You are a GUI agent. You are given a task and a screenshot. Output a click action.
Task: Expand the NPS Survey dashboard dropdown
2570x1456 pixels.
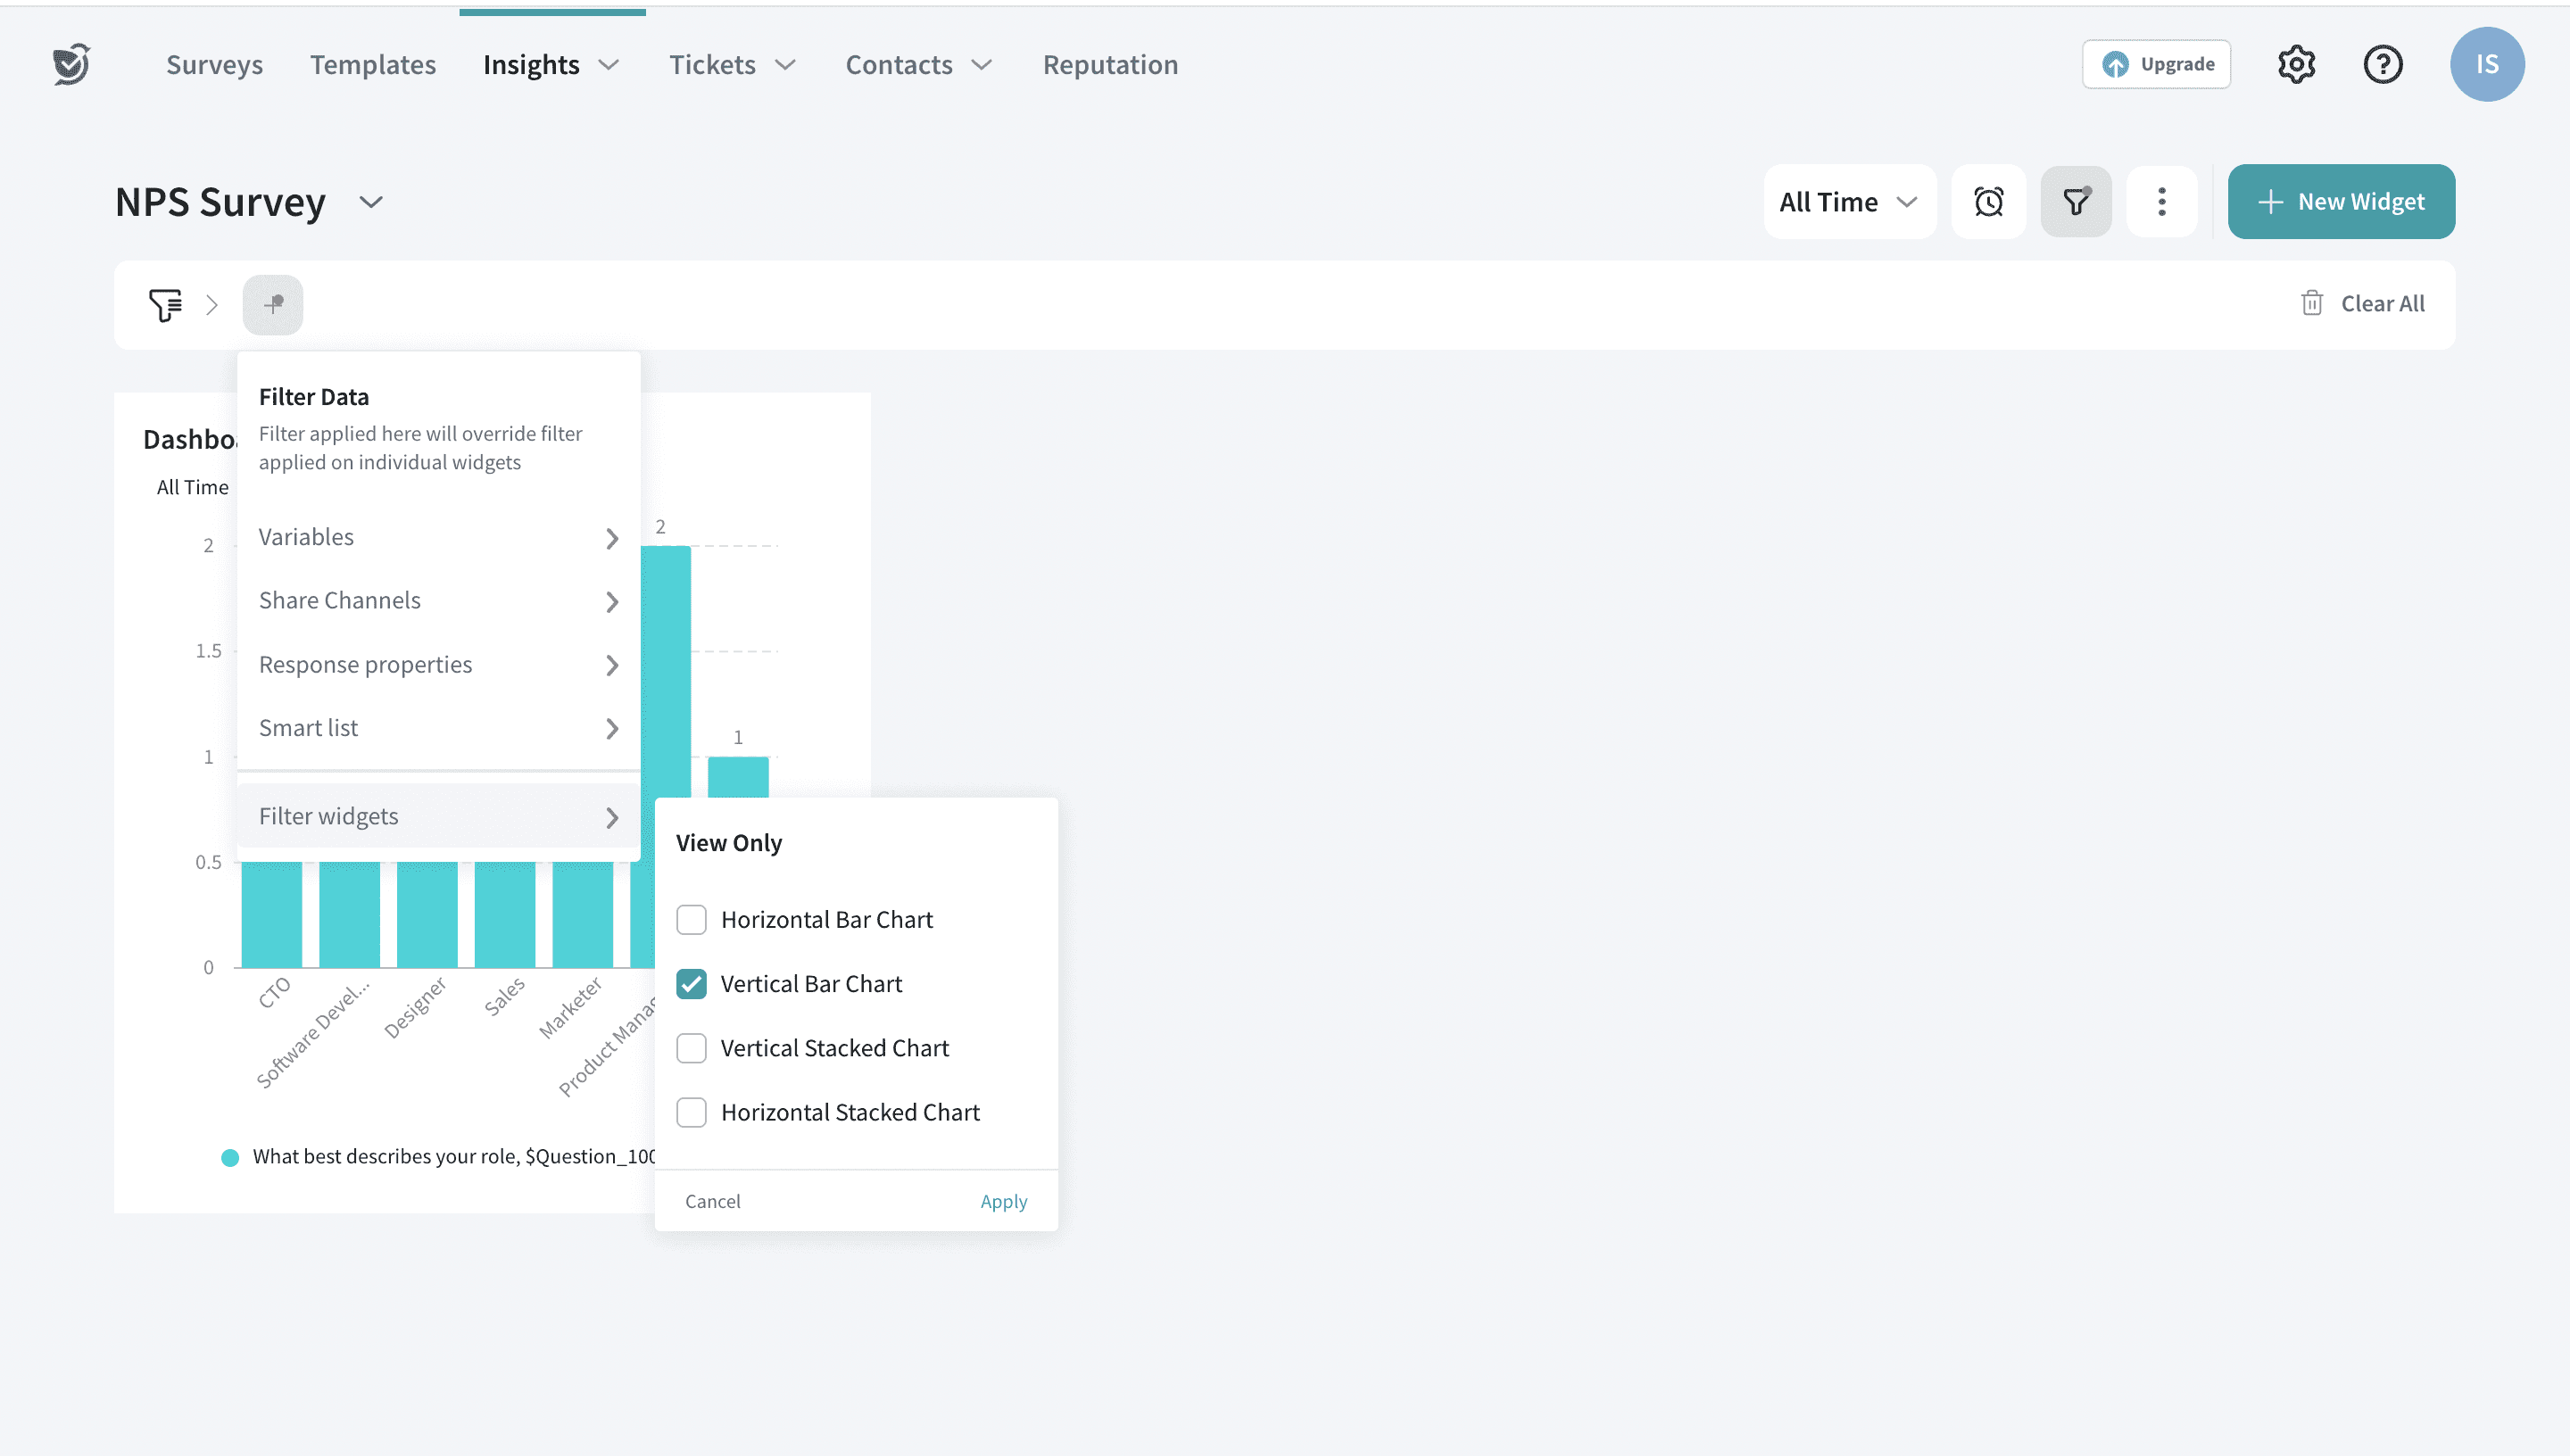[370, 202]
